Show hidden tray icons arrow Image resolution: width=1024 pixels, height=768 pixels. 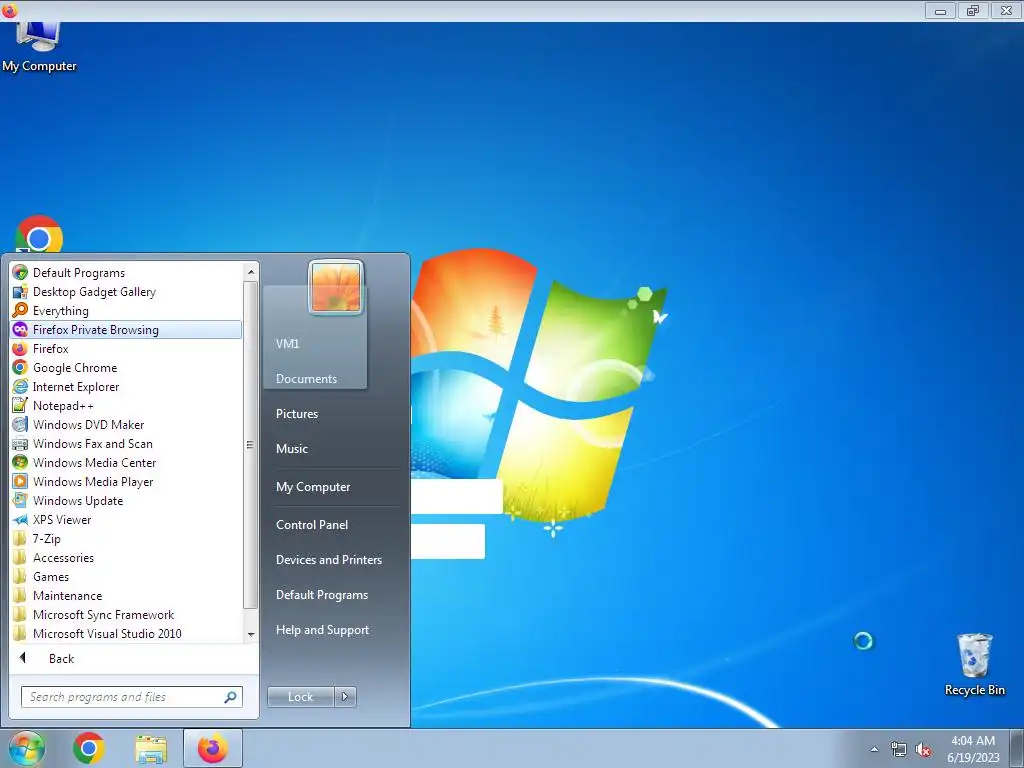(x=874, y=750)
